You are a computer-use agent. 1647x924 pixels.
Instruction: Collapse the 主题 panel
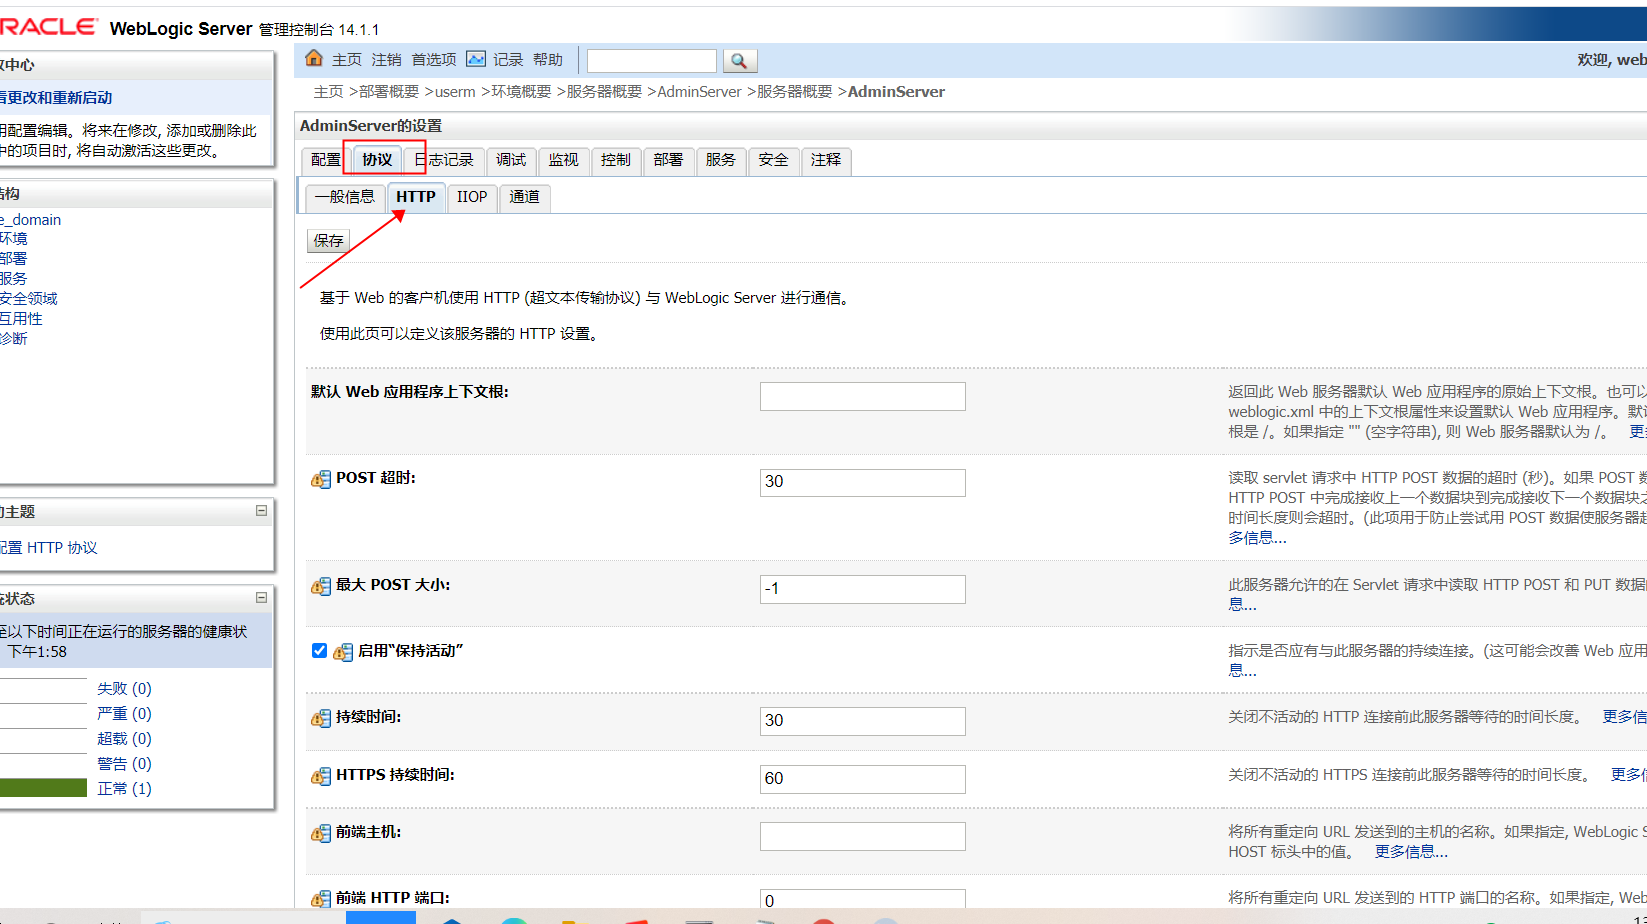pos(261,511)
